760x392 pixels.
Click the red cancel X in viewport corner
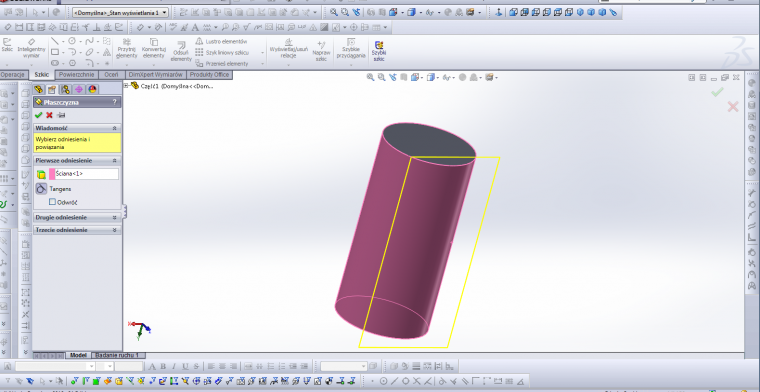733,107
